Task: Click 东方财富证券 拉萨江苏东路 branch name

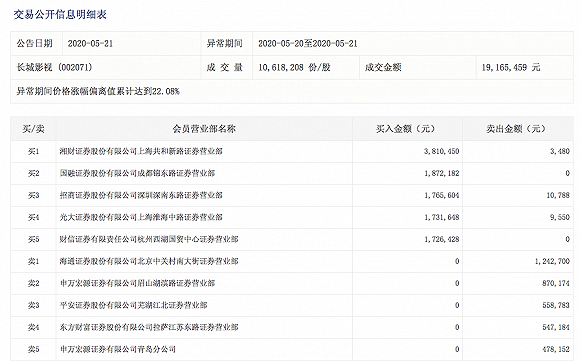Action: click(149, 327)
